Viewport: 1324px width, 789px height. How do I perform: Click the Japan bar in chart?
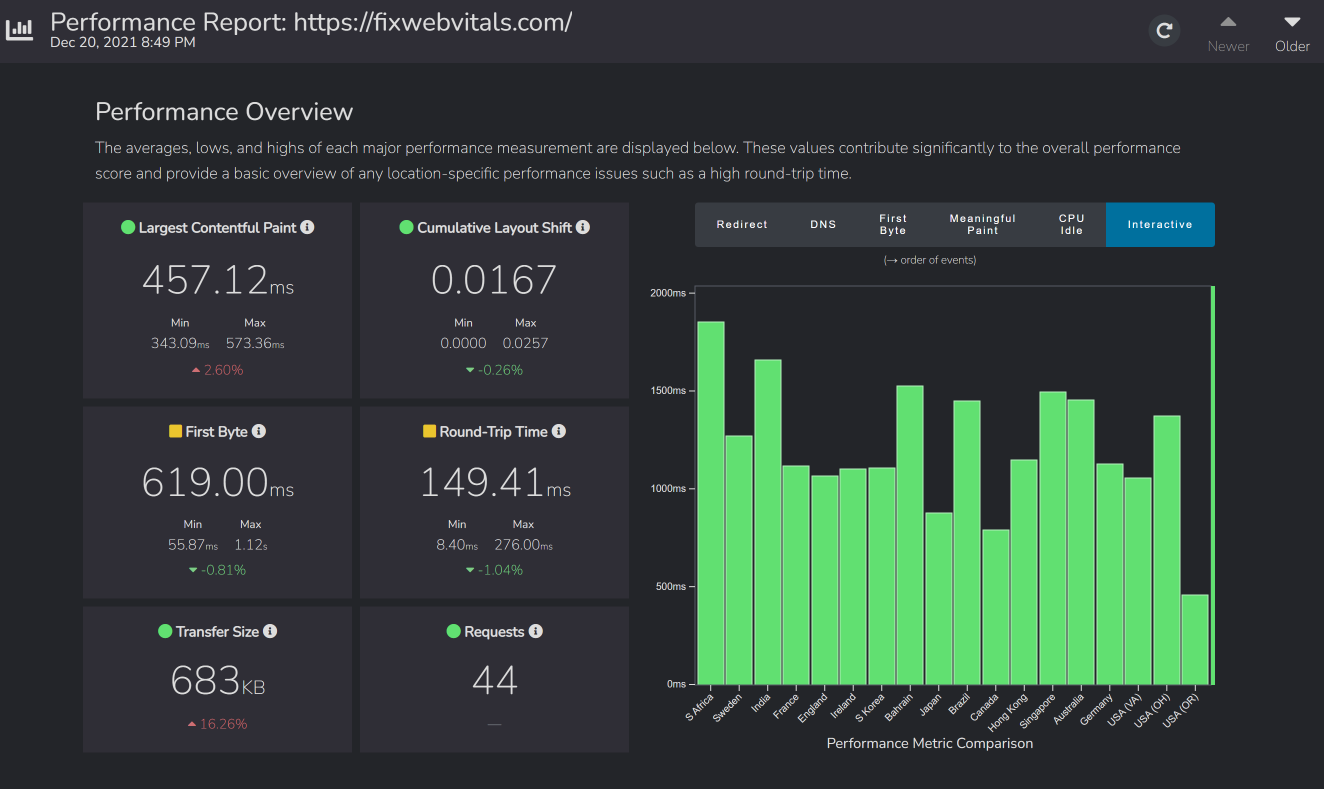[x=939, y=598]
